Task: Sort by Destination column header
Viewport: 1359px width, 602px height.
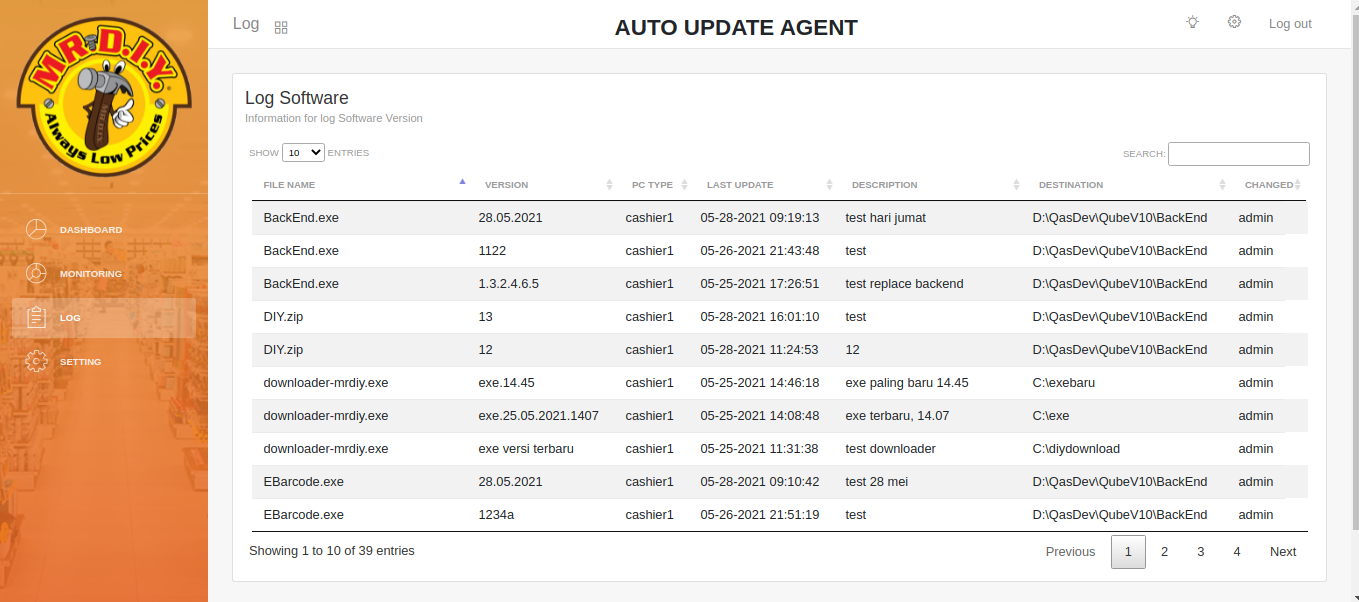Action: (x=1070, y=185)
